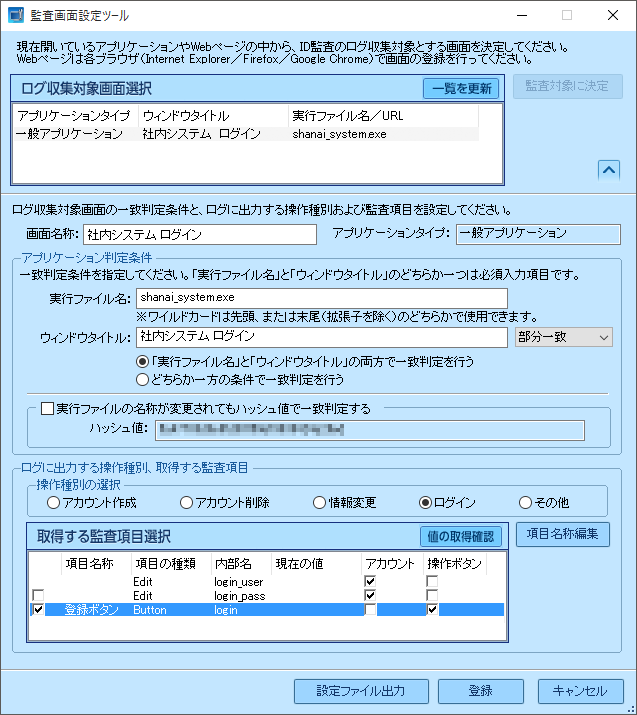The image size is (637, 715).
Task: Toggle 操作ボタン checkbox for login_user row
Action: (x=432, y=581)
